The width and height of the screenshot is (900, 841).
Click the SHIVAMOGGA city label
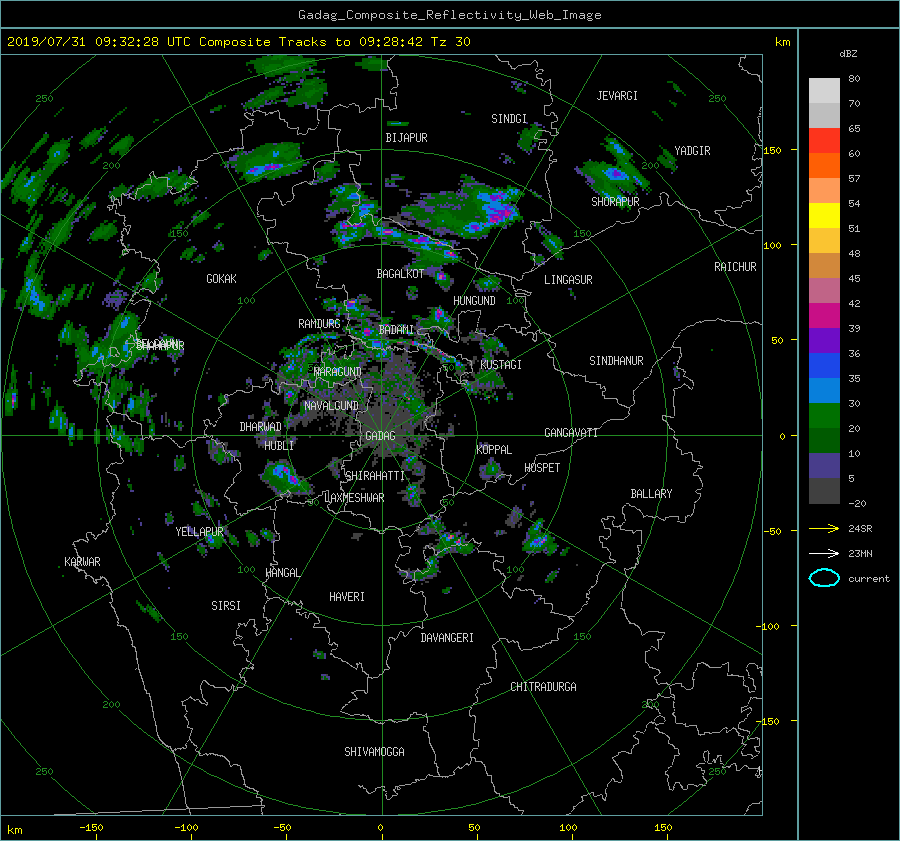coord(374,751)
